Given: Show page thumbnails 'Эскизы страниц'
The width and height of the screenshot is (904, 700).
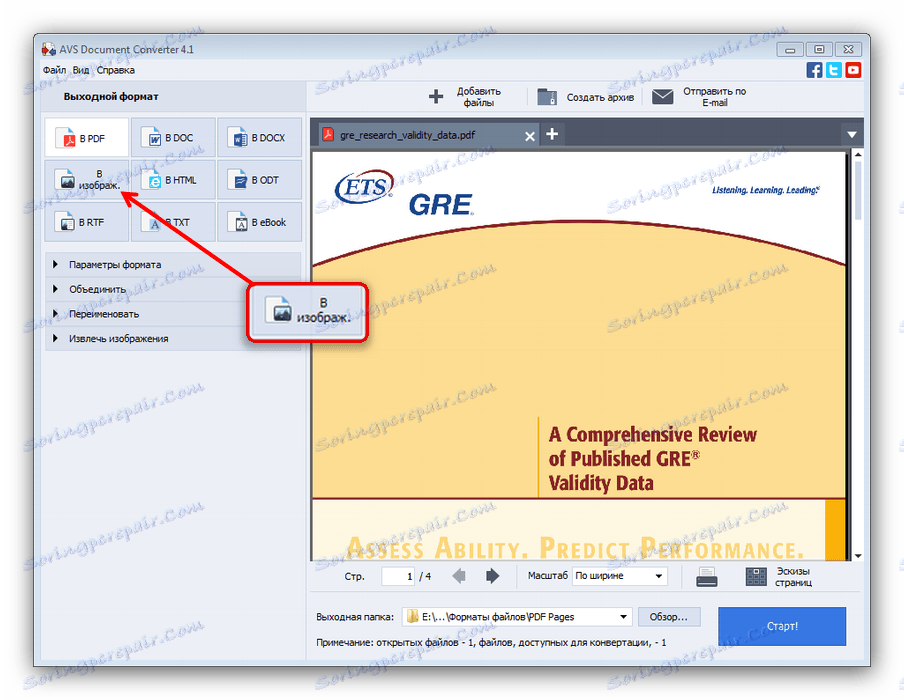Looking at the screenshot, I should coord(779,576).
